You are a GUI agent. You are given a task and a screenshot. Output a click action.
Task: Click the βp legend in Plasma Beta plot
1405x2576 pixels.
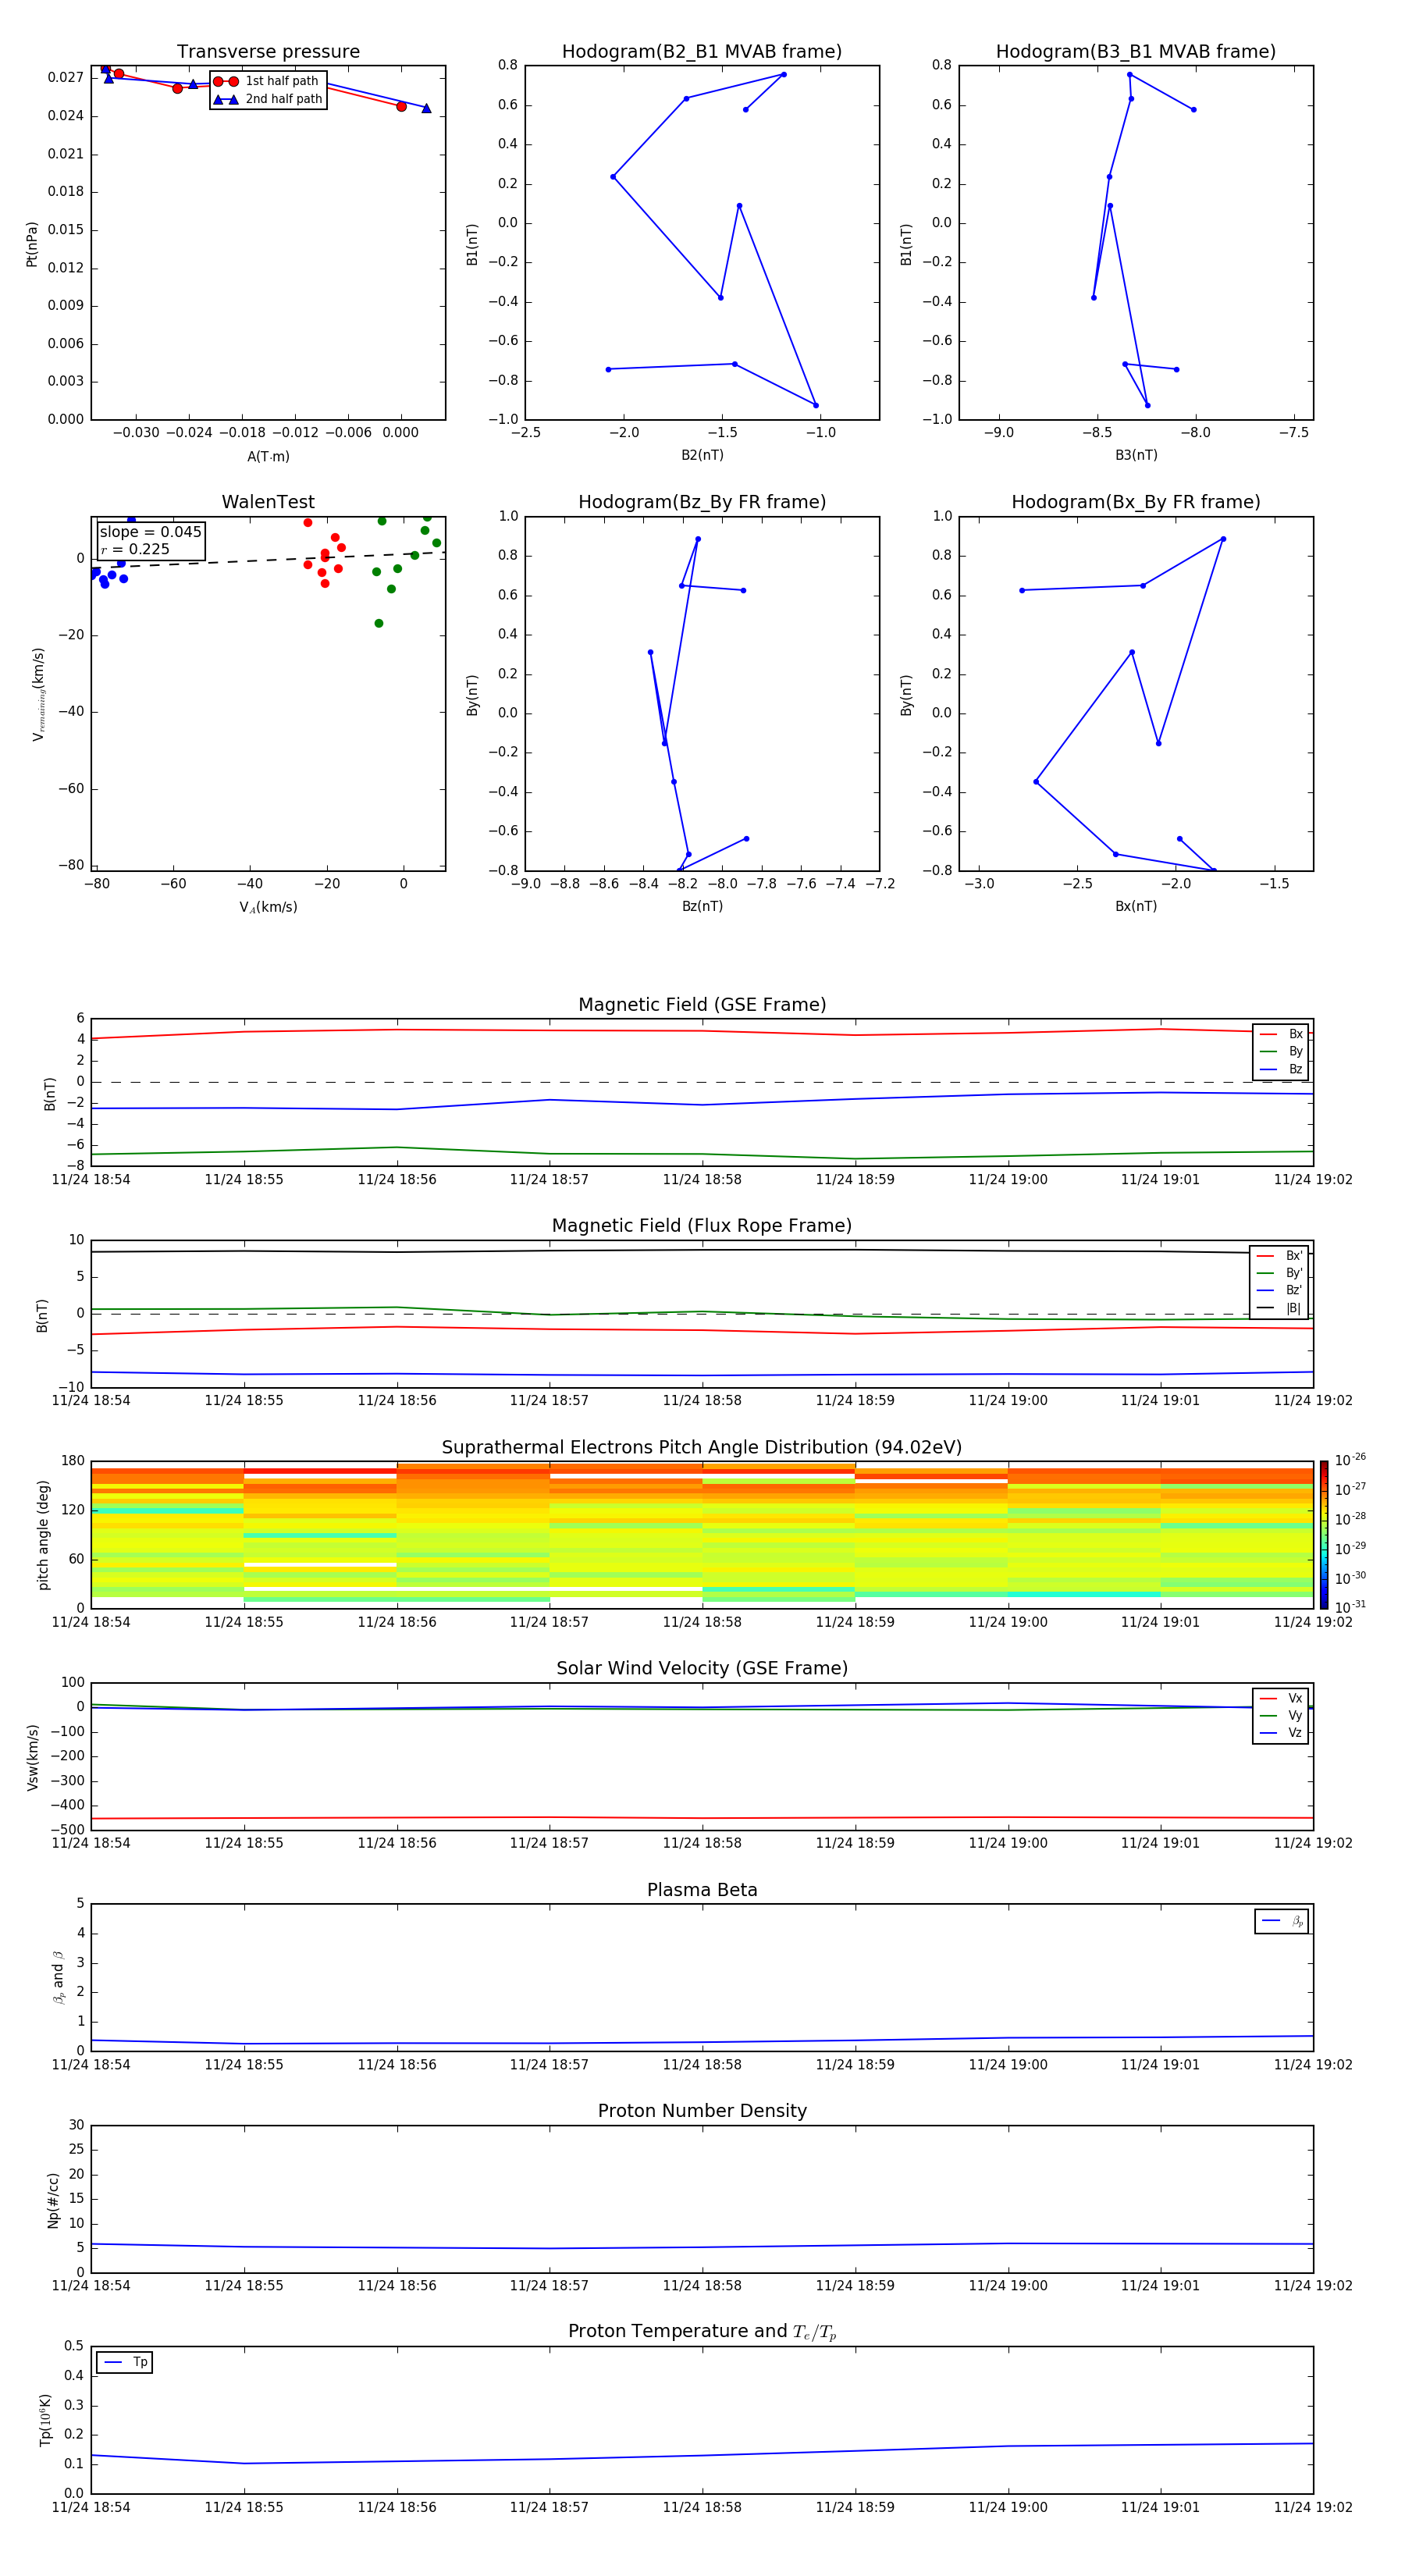(1282, 1921)
